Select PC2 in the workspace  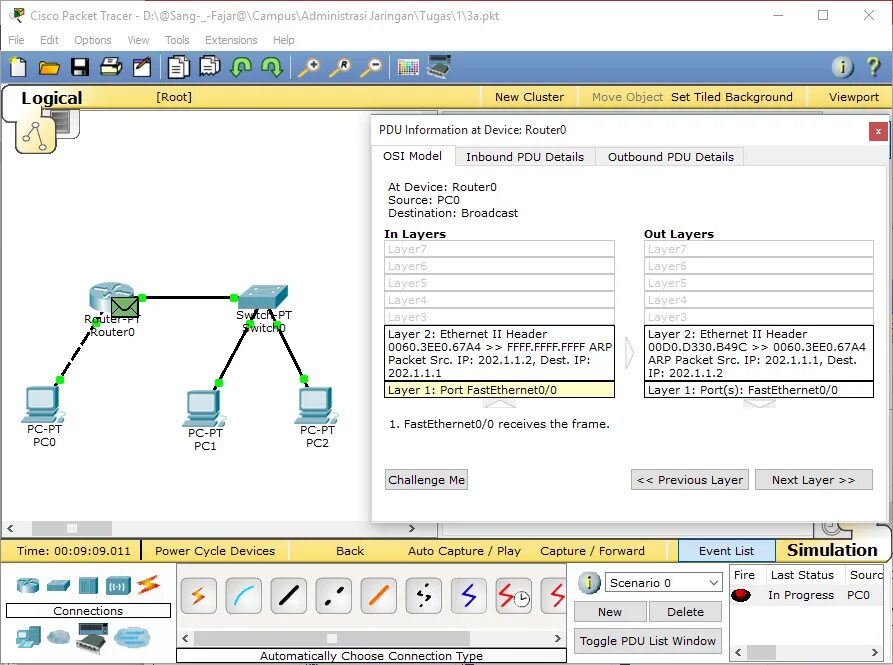316,405
